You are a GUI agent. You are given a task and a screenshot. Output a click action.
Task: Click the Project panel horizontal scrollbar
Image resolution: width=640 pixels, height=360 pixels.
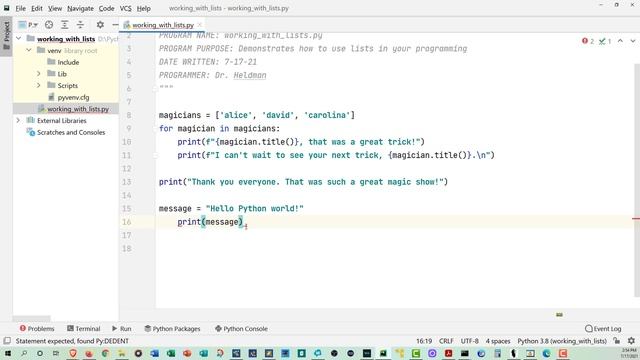31,318
